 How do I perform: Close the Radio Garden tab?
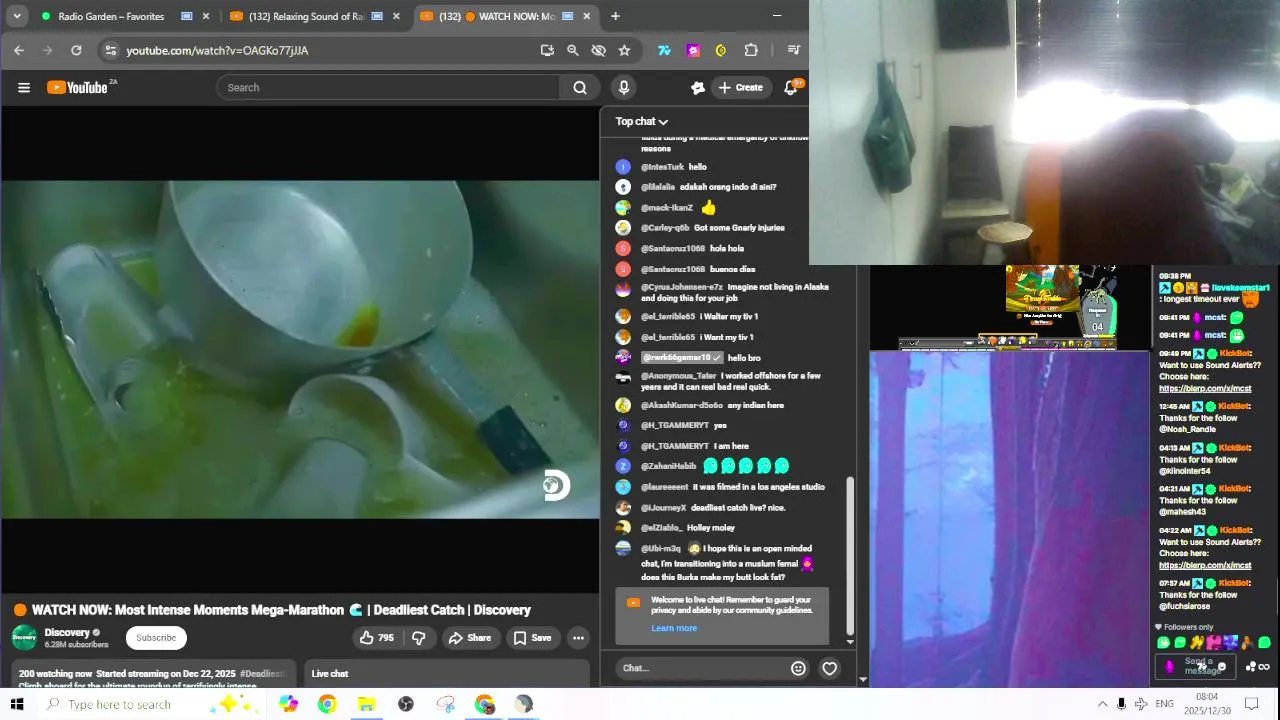(x=206, y=16)
